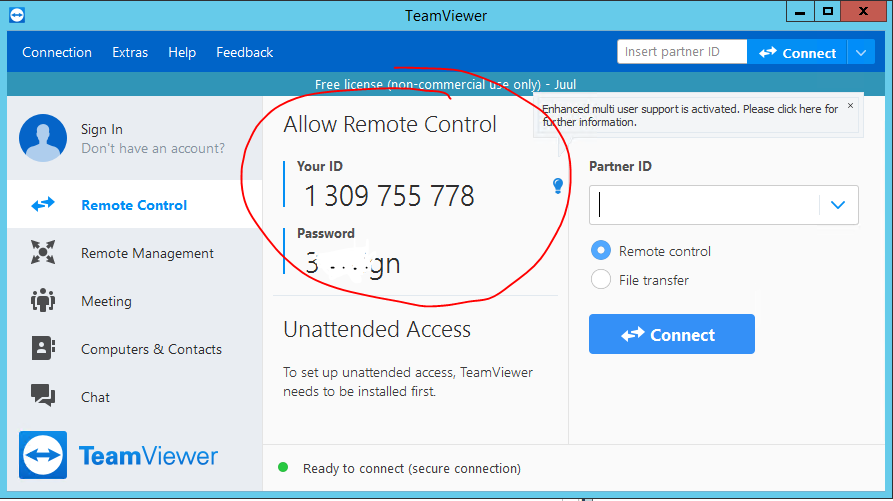Click the large blue Connect button
Image resolution: width=893 pixels, height=501 pixels.
[x=672, y=334]
